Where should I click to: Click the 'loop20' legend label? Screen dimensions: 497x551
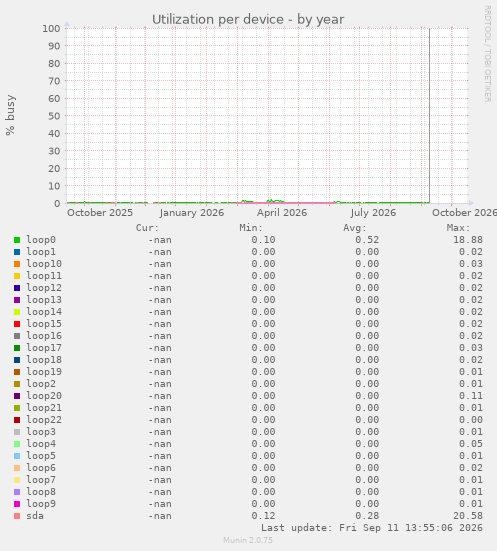[x=44, y=396]
